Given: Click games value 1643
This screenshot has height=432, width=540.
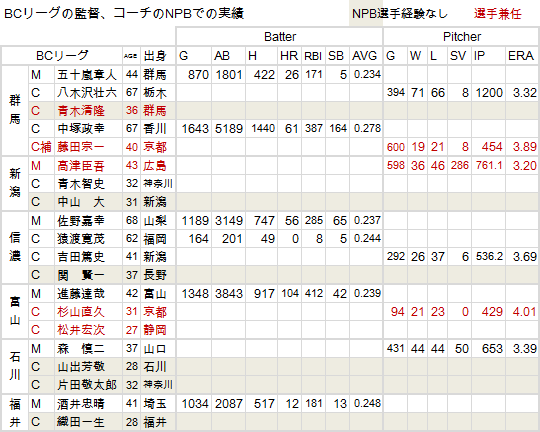Looking at the screenshot, I should coord(195,129).
